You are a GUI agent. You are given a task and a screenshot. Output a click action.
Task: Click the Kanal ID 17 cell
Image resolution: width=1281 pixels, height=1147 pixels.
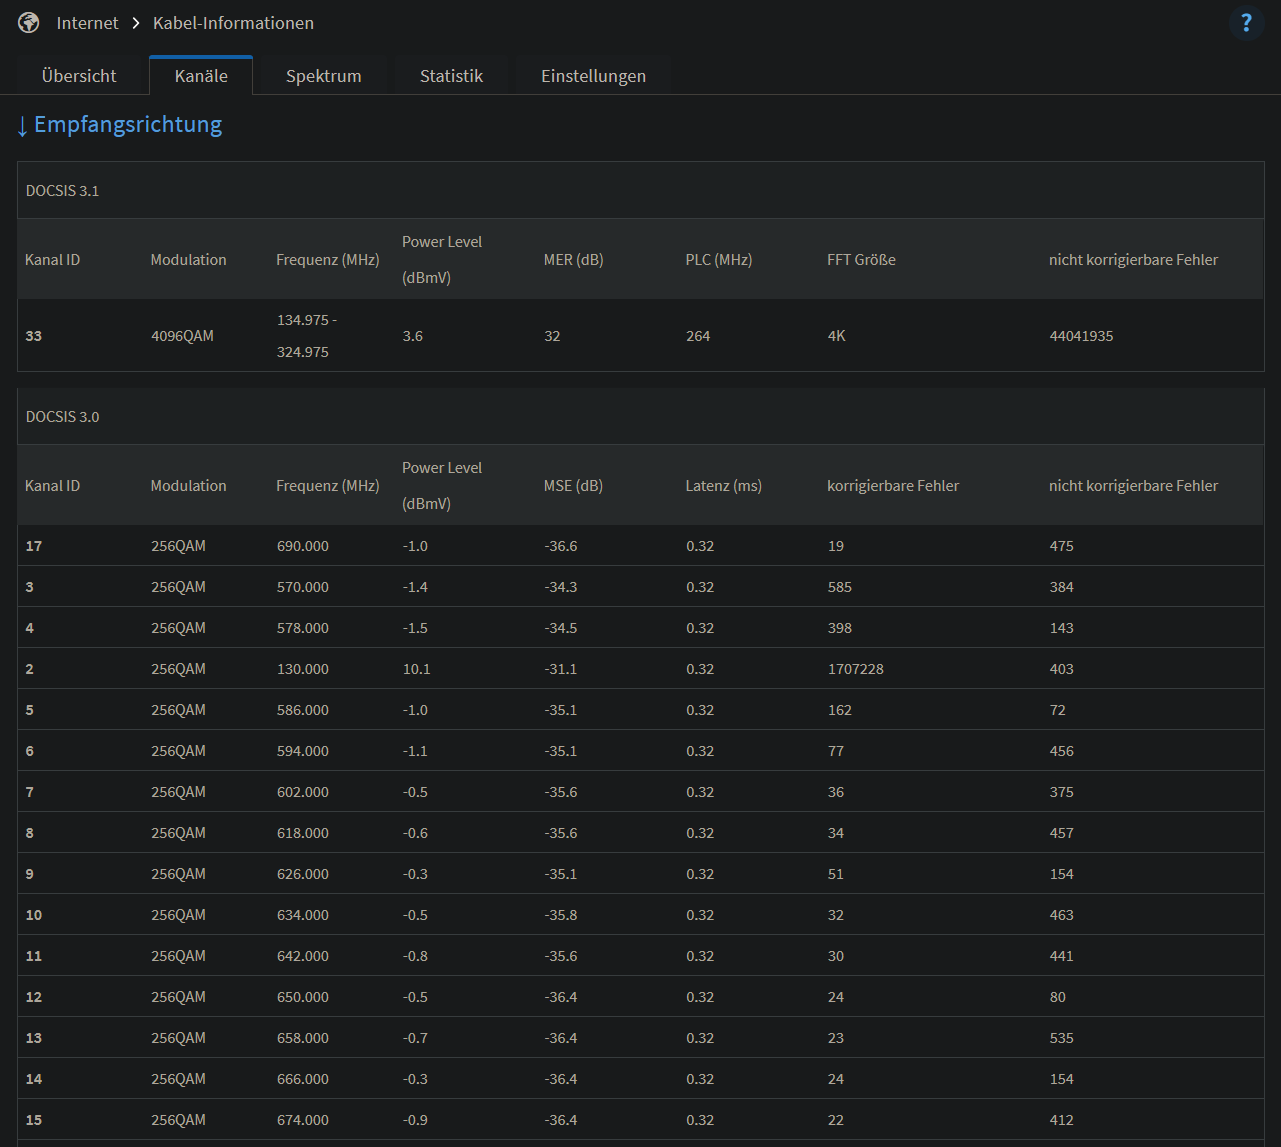click(x=34, y=546)
